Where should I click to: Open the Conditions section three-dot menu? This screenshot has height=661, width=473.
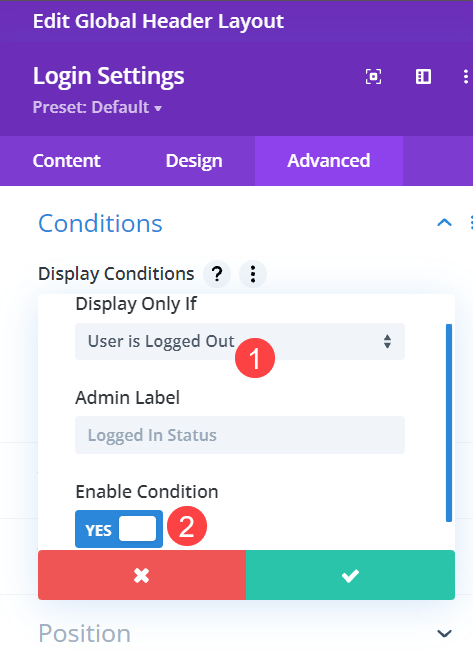(471, 223)
